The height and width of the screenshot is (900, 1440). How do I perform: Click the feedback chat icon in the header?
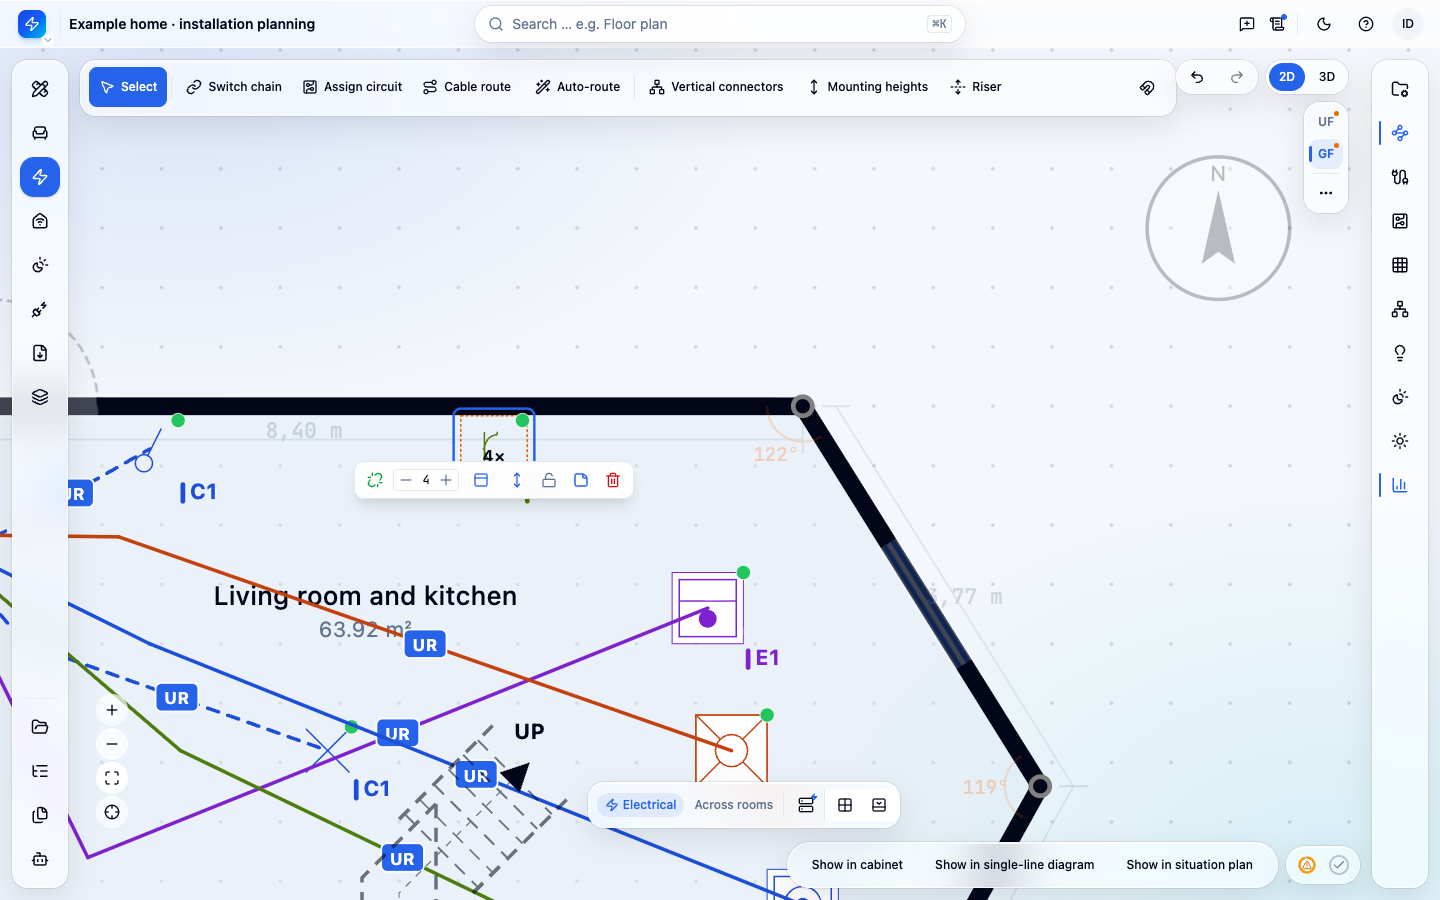(1247, 24)
